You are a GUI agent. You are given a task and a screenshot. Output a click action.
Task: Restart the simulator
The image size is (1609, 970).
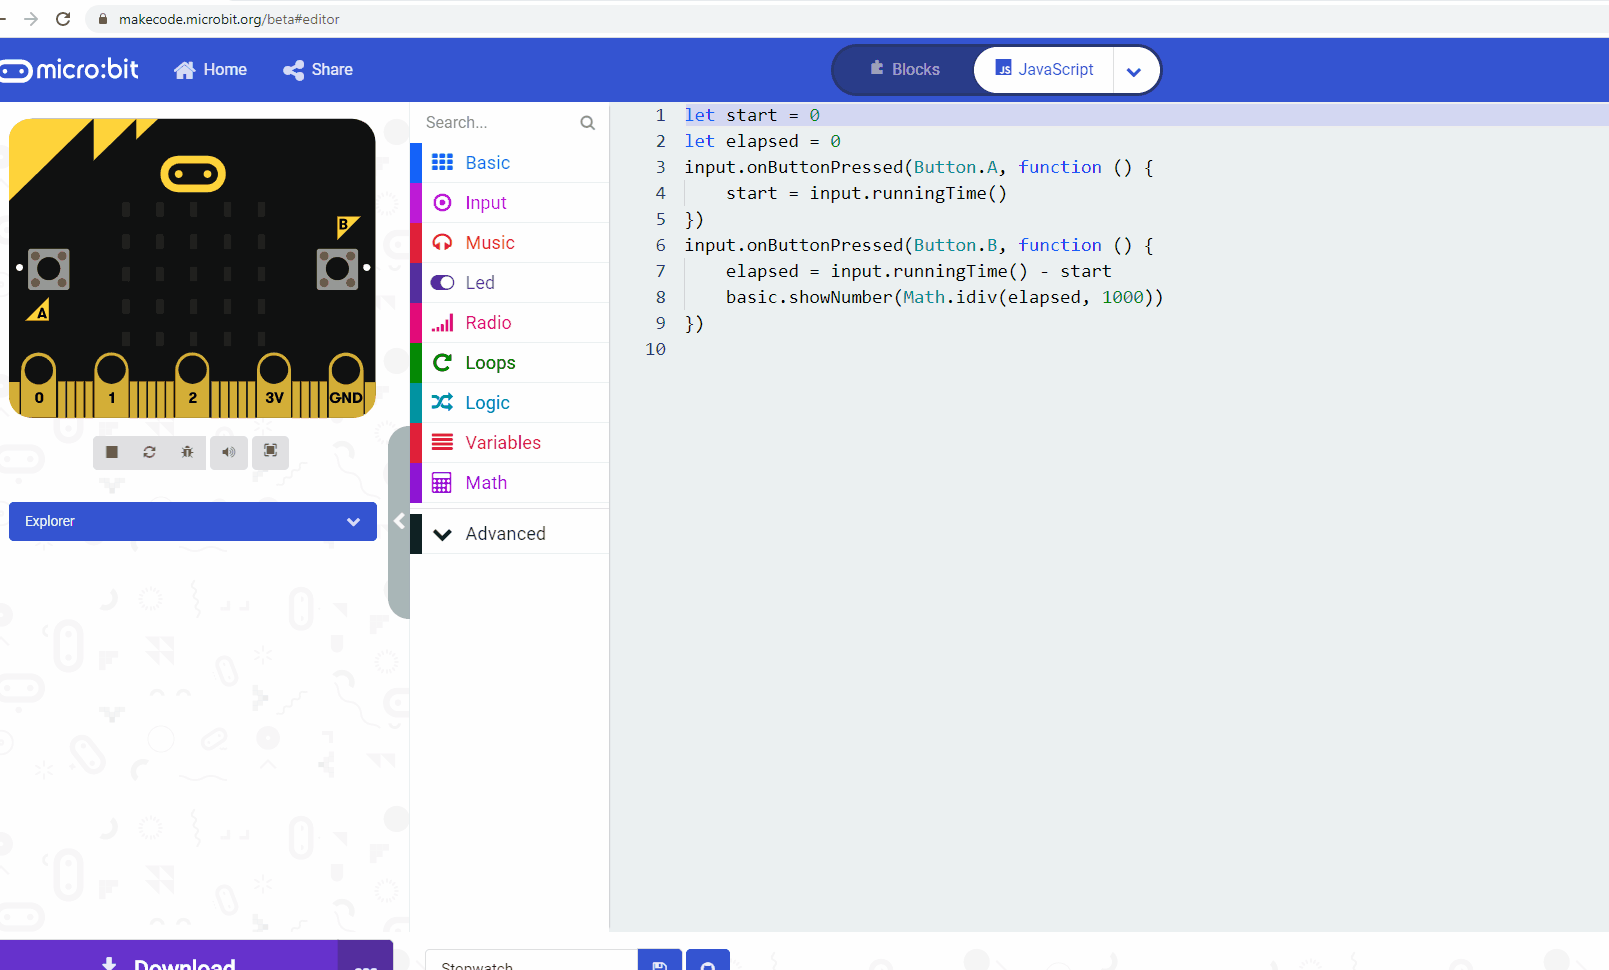pos(148,452)
